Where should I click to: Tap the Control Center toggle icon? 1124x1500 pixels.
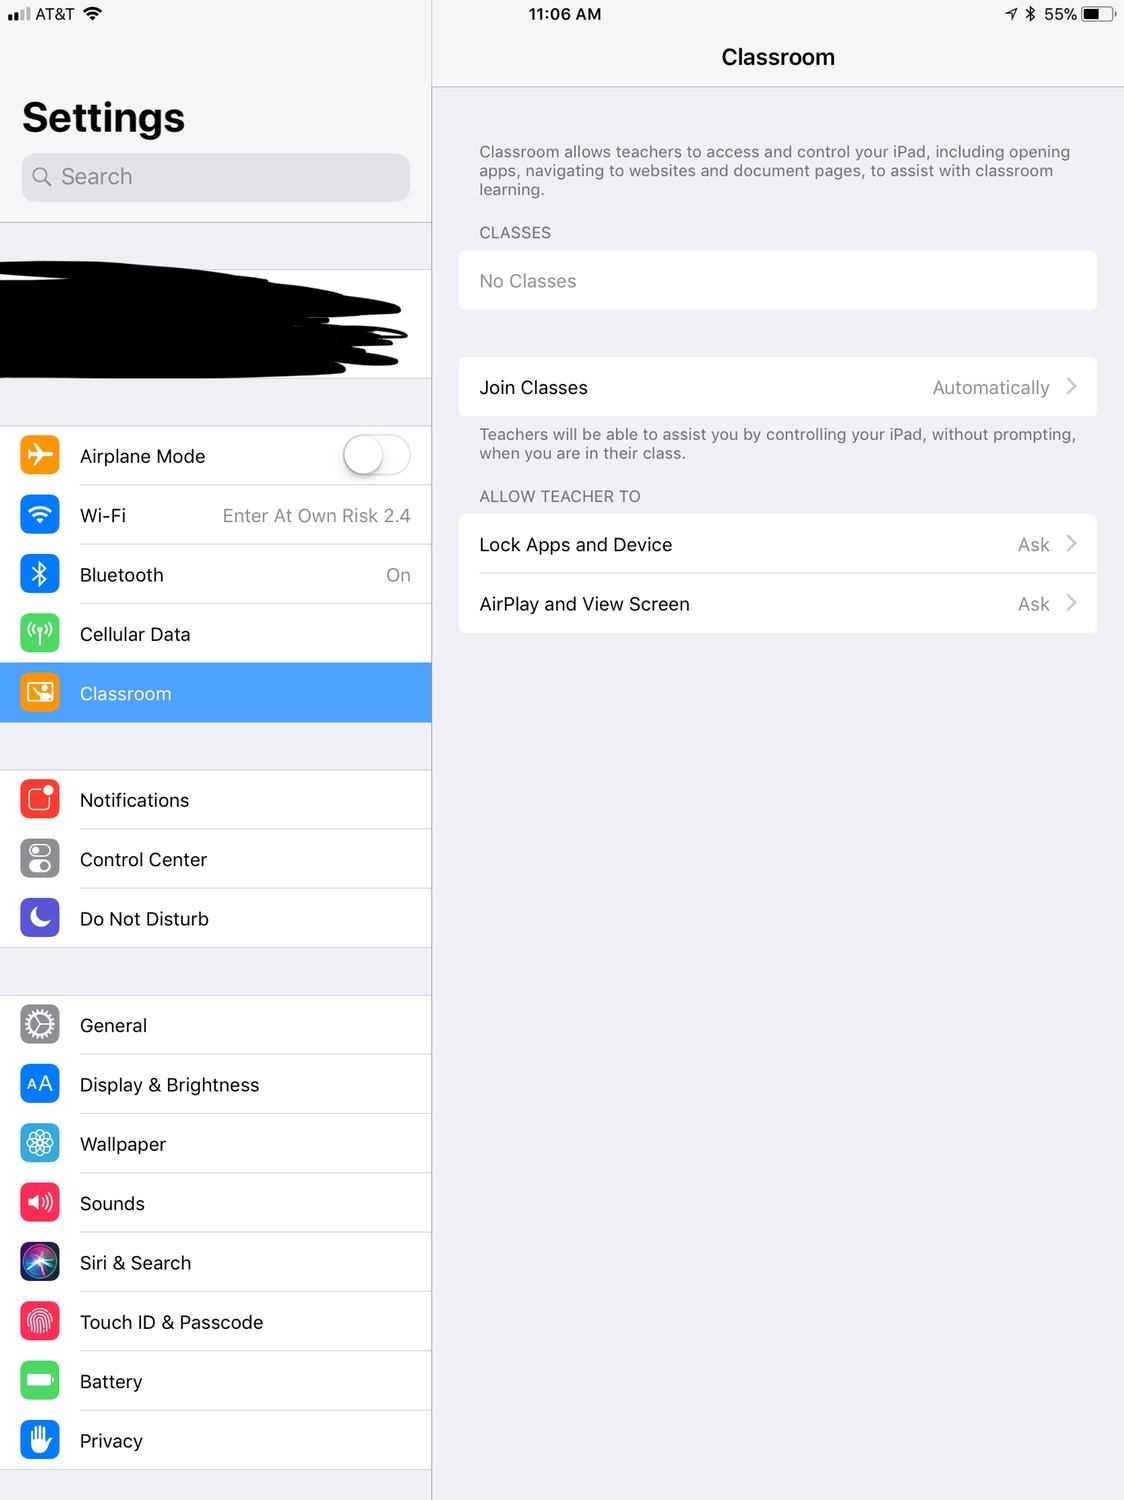[40, 859]
